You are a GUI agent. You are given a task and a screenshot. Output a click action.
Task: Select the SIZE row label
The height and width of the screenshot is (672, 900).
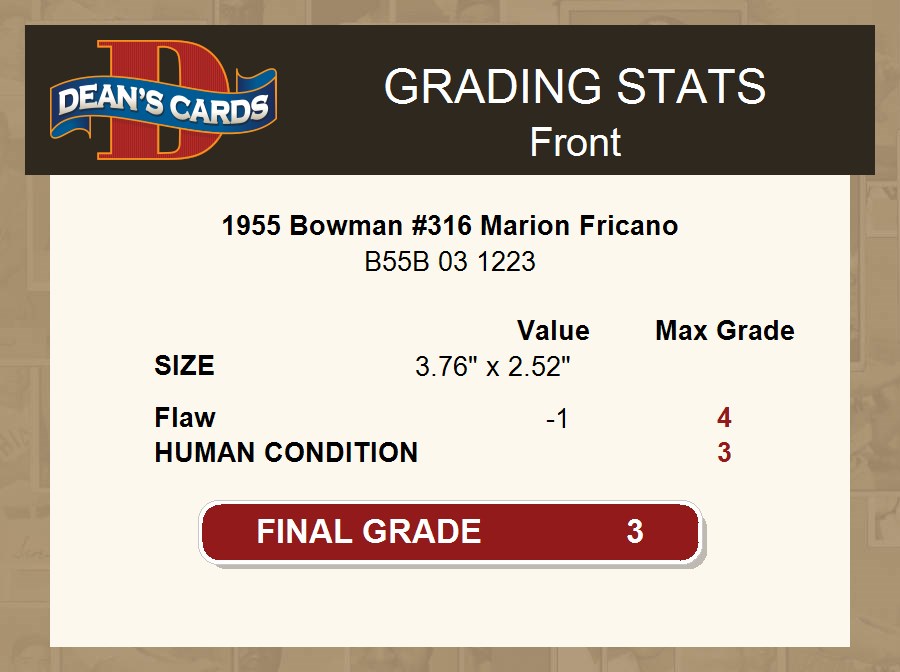[184, 366]
